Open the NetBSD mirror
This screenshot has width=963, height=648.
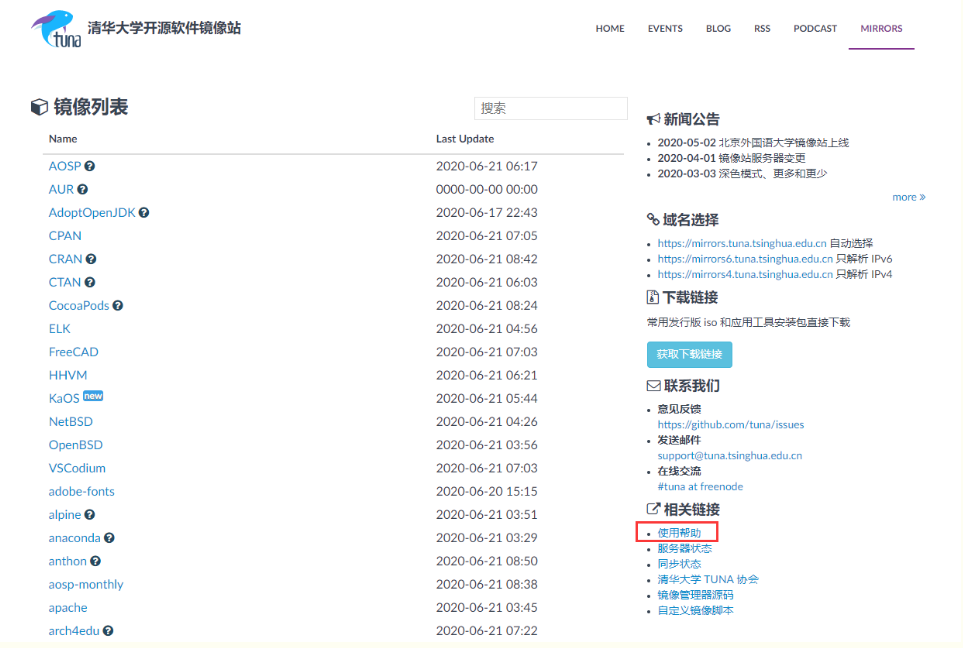(x=71, y=422)
